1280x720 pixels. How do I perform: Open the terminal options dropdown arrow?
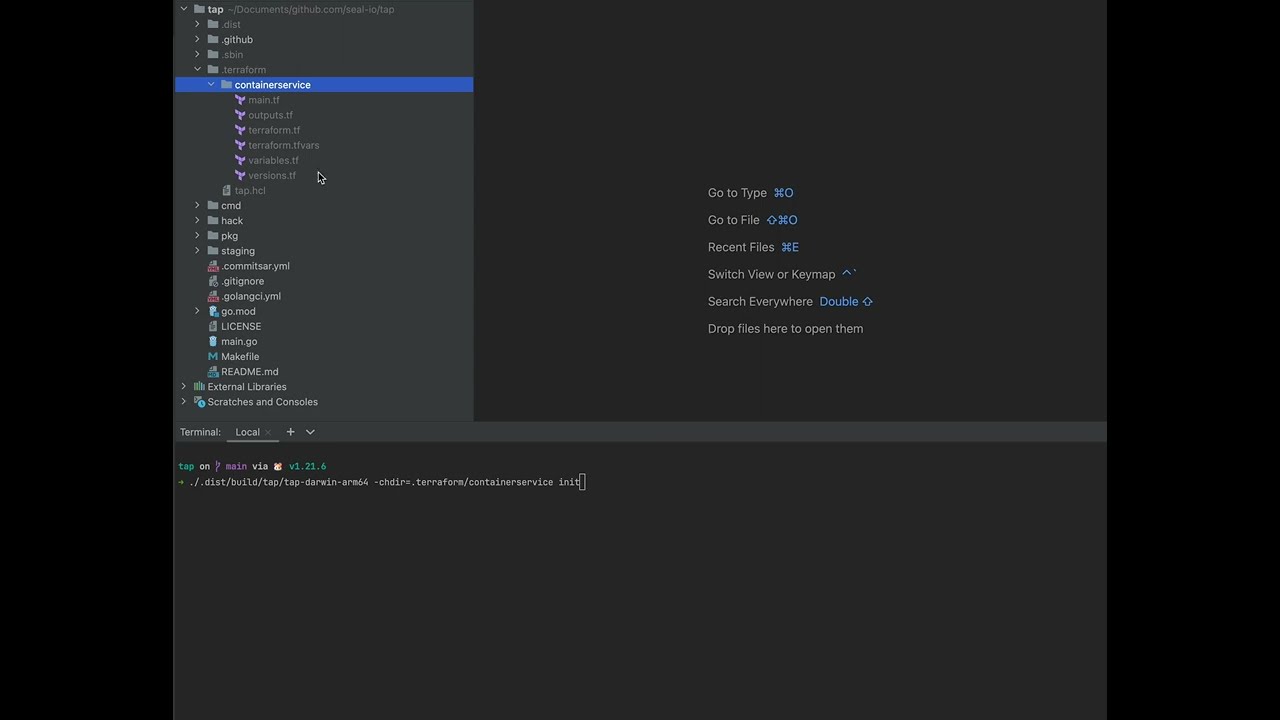pos(310,432)
